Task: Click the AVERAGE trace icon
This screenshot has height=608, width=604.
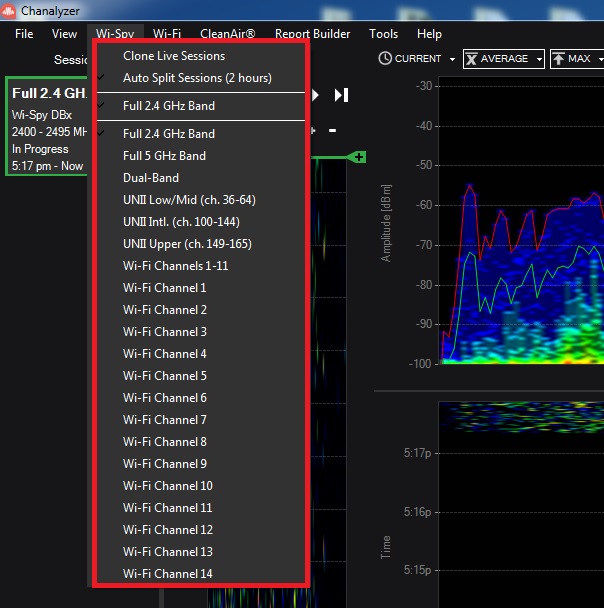Action: (471, 59)
